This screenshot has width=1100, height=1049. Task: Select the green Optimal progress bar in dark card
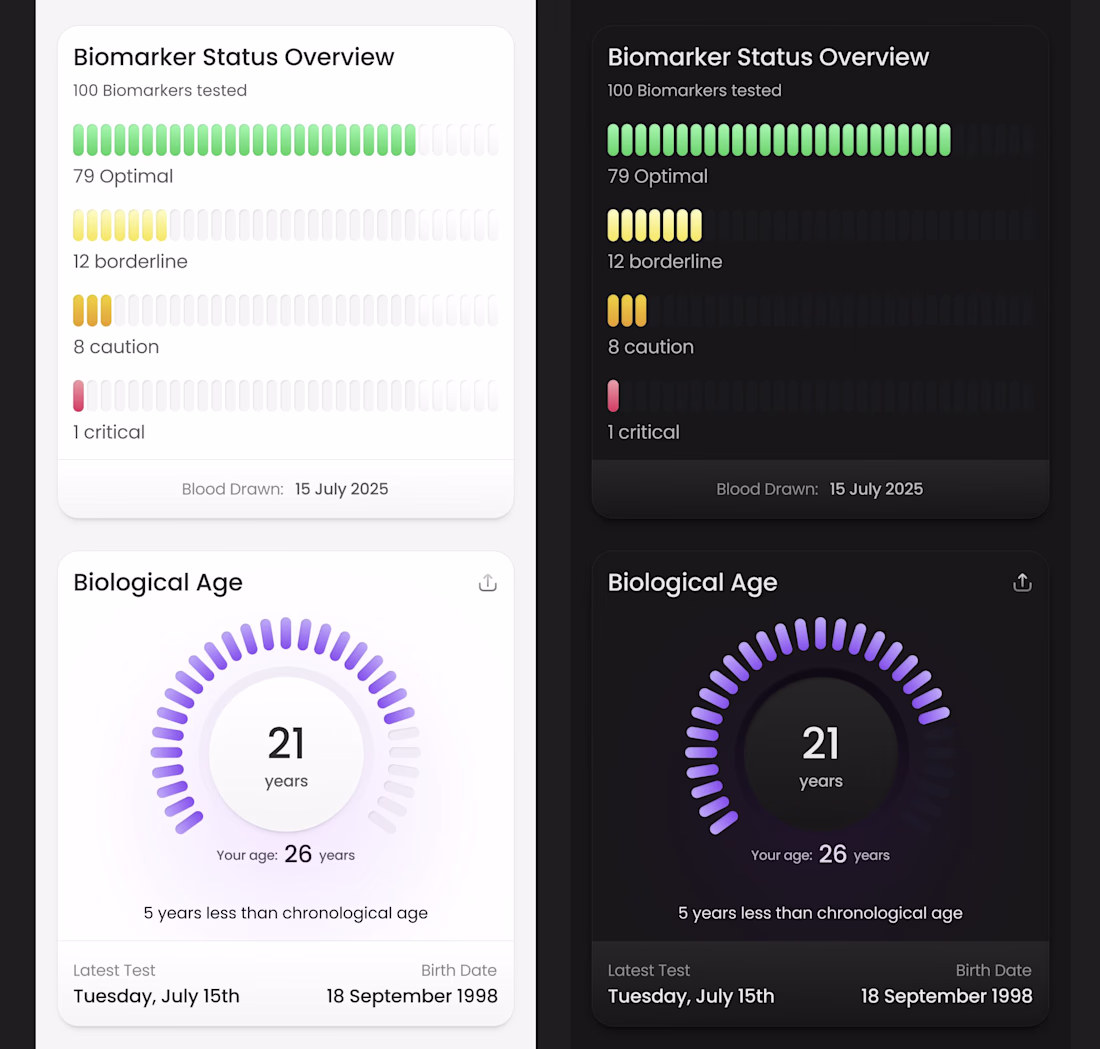pos(779,140)
